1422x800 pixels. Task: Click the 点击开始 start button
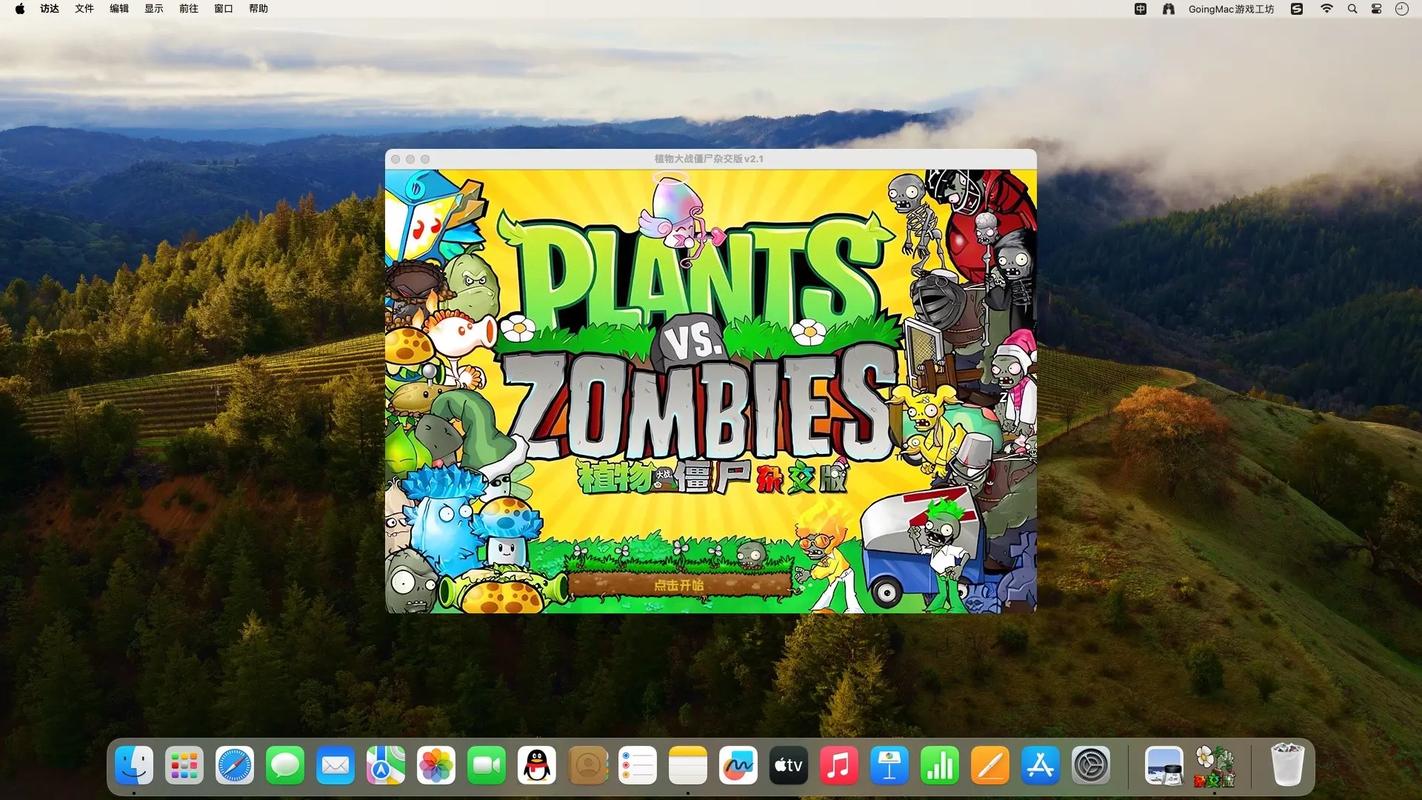click(x=679, y=585)
